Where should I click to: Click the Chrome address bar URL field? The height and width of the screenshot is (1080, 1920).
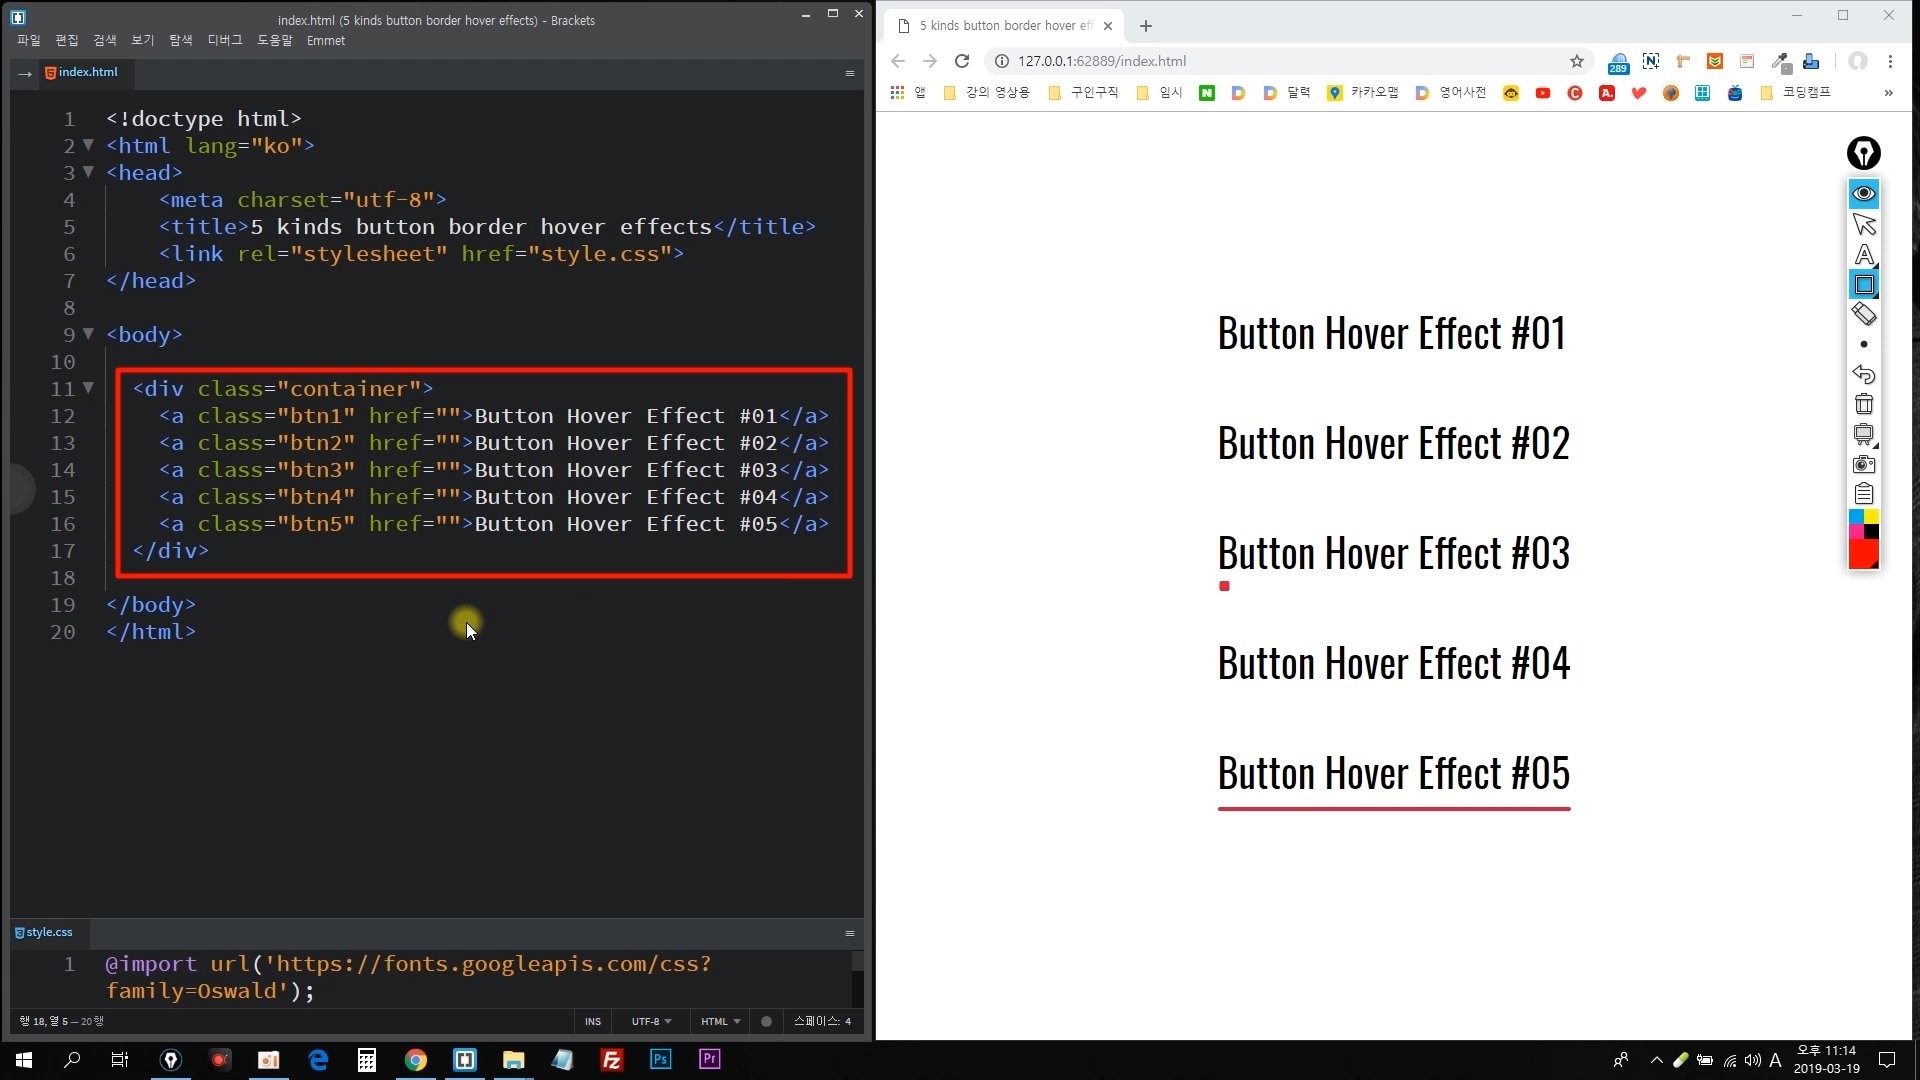click(x=1280, y=61)
